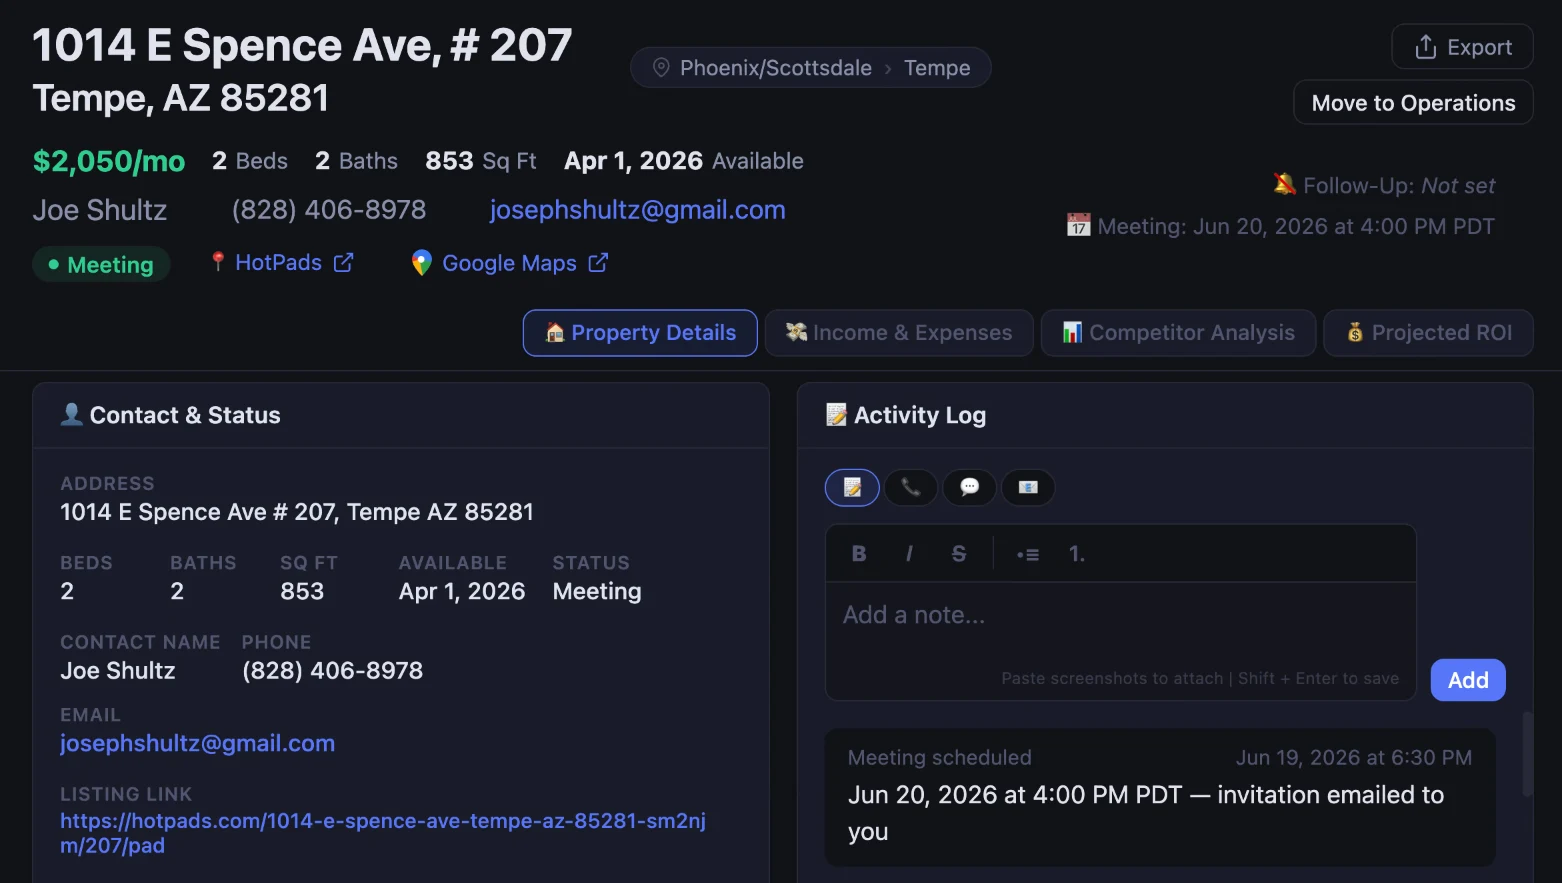The height and width of the screenshot is (883, 1562).
Task: Add the note with the Add button
Action: [1468, 680]
